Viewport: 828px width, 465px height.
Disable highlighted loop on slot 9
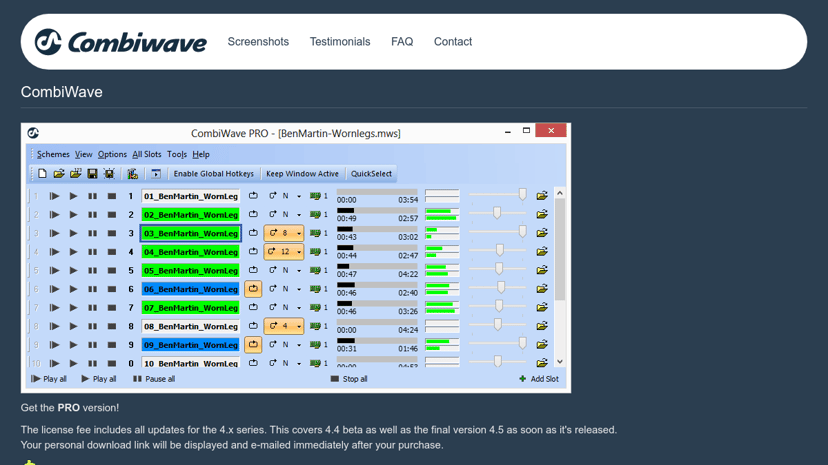coord(253,345)
